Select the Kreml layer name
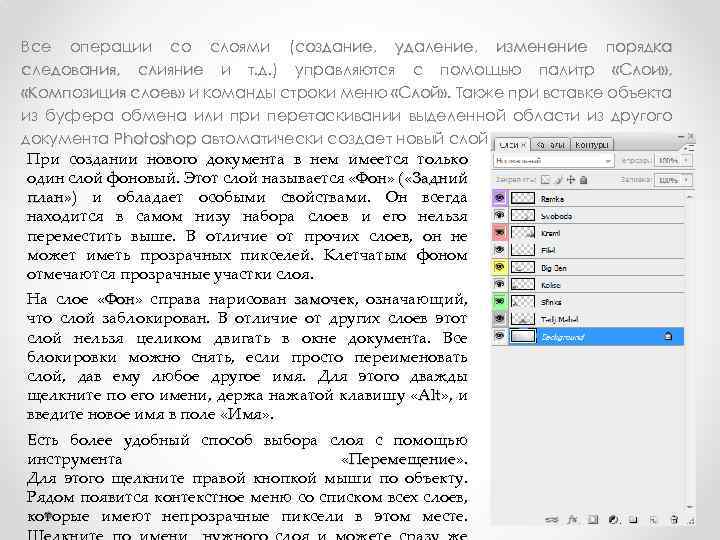Screen dimensions: 720x540 [x=551, y=233]
